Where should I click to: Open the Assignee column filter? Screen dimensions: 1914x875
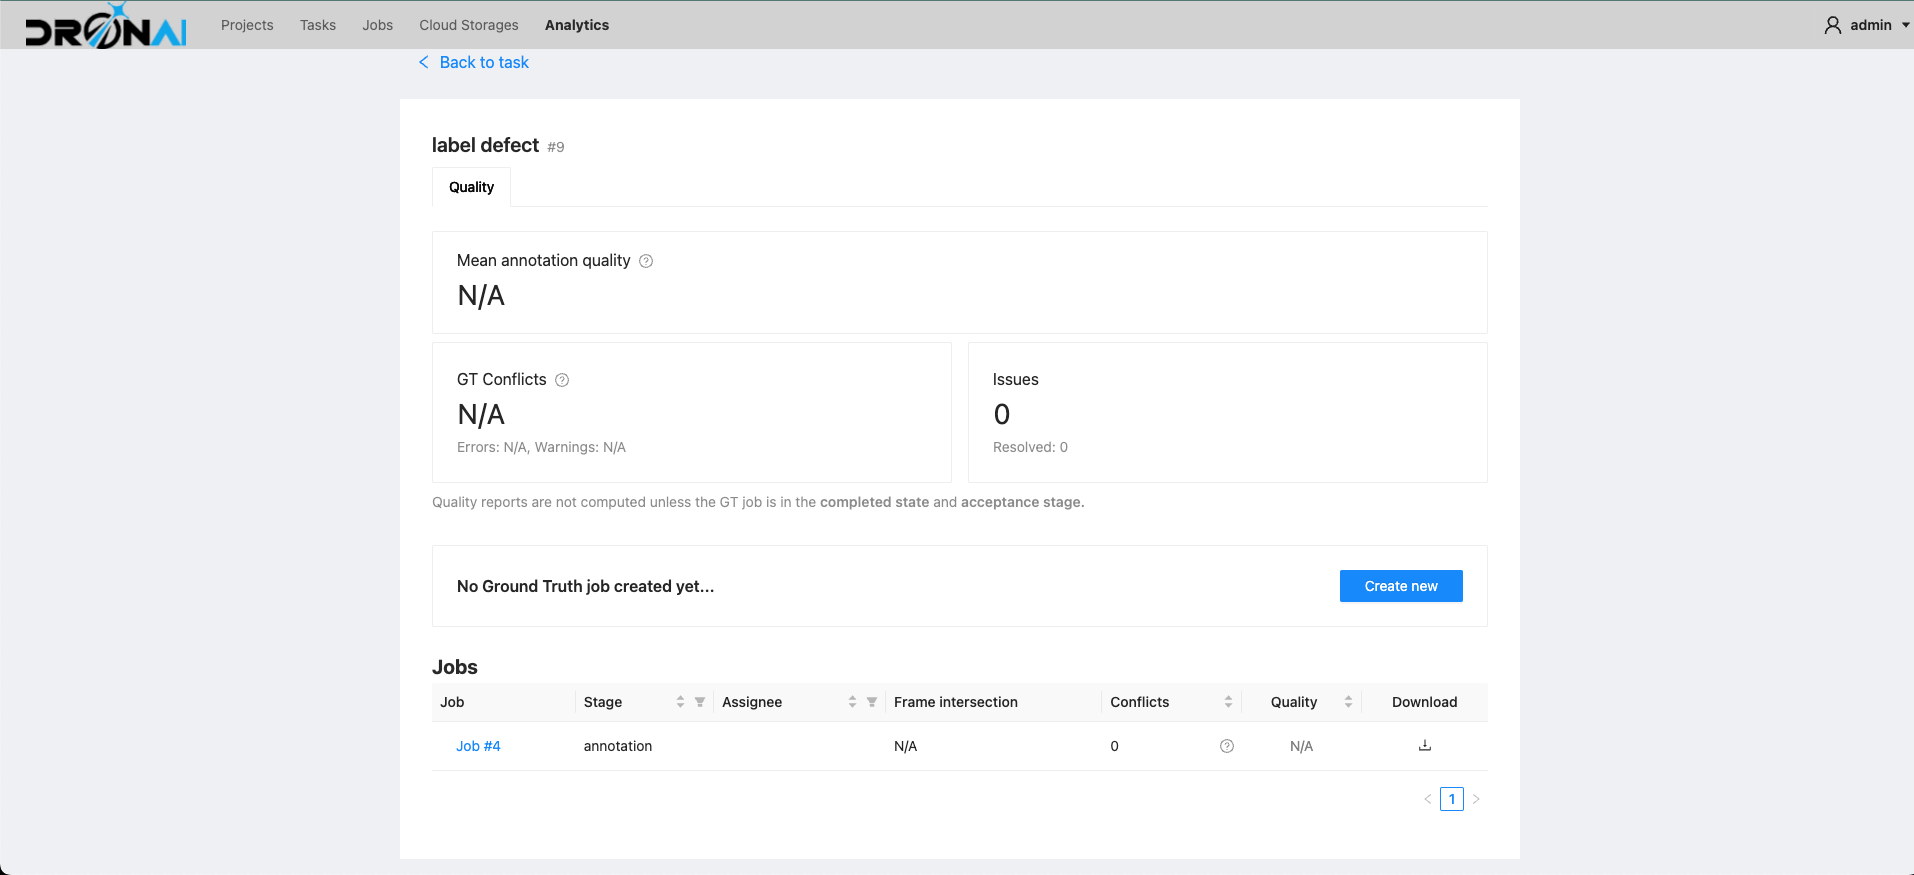(x=872, y=702)
